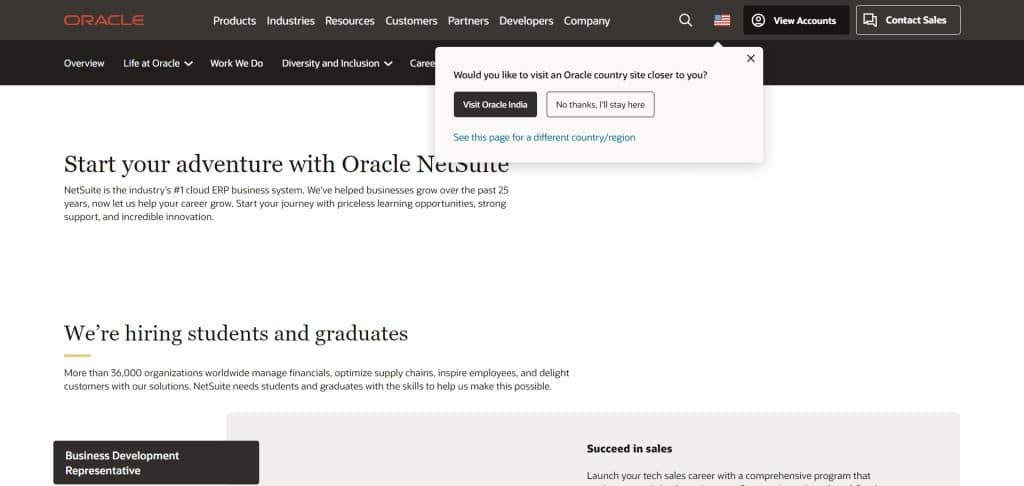Open the Work We Do tab
This screenshot has width=1024, height=486.
click(x=236, y=63)
